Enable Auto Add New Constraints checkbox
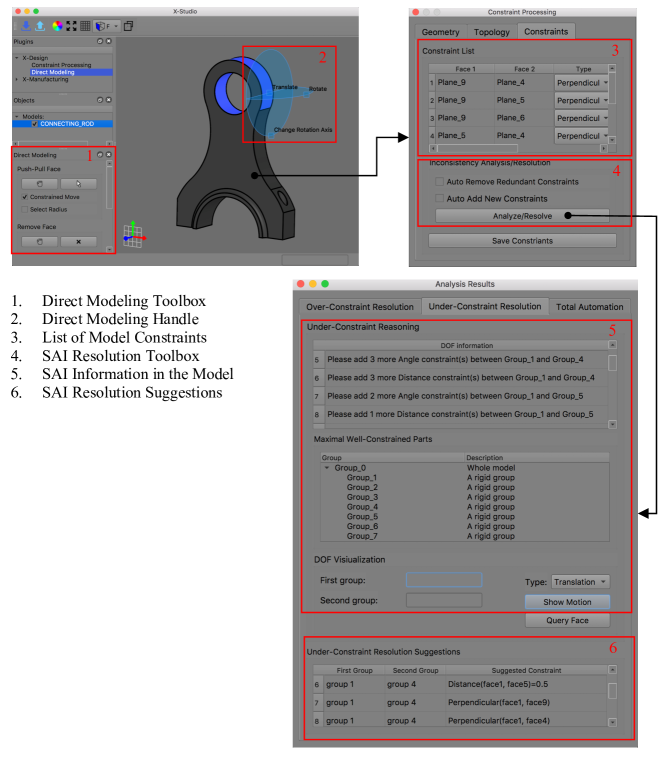This screenshot has height=759, width=665. click(439, 198)
